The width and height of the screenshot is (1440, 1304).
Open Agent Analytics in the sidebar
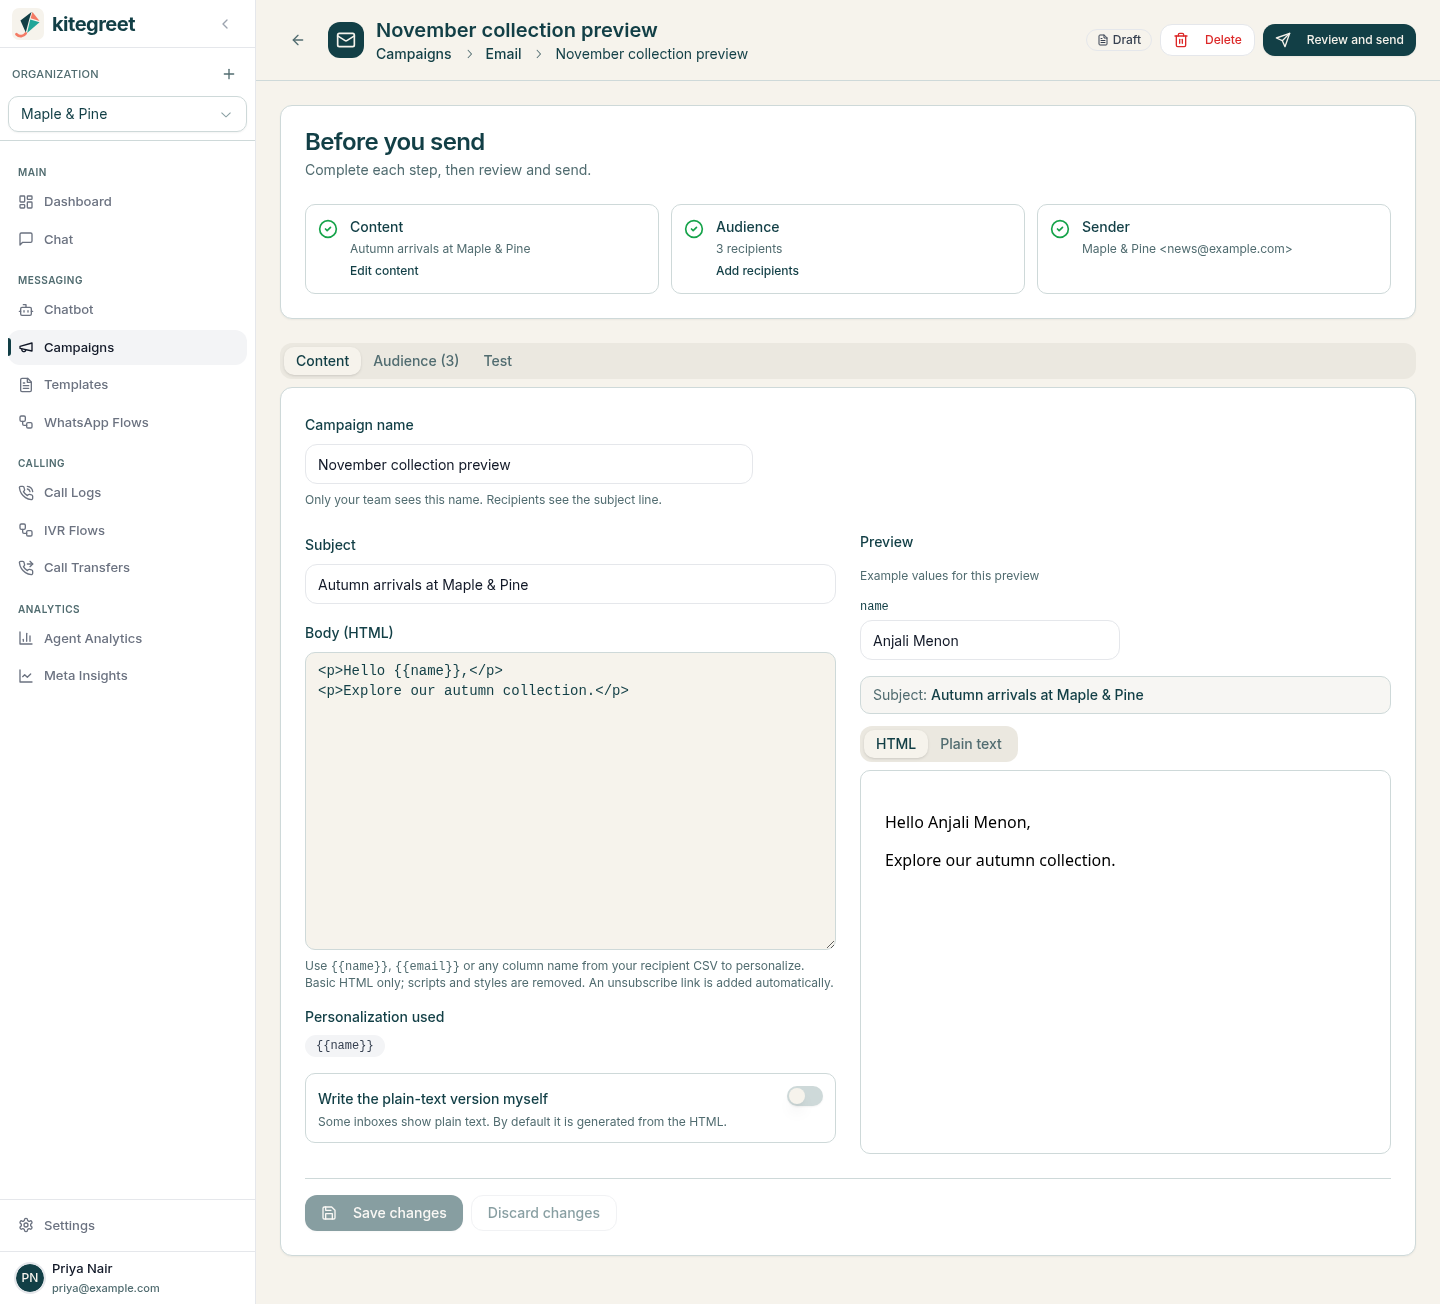tap(127, 639)
